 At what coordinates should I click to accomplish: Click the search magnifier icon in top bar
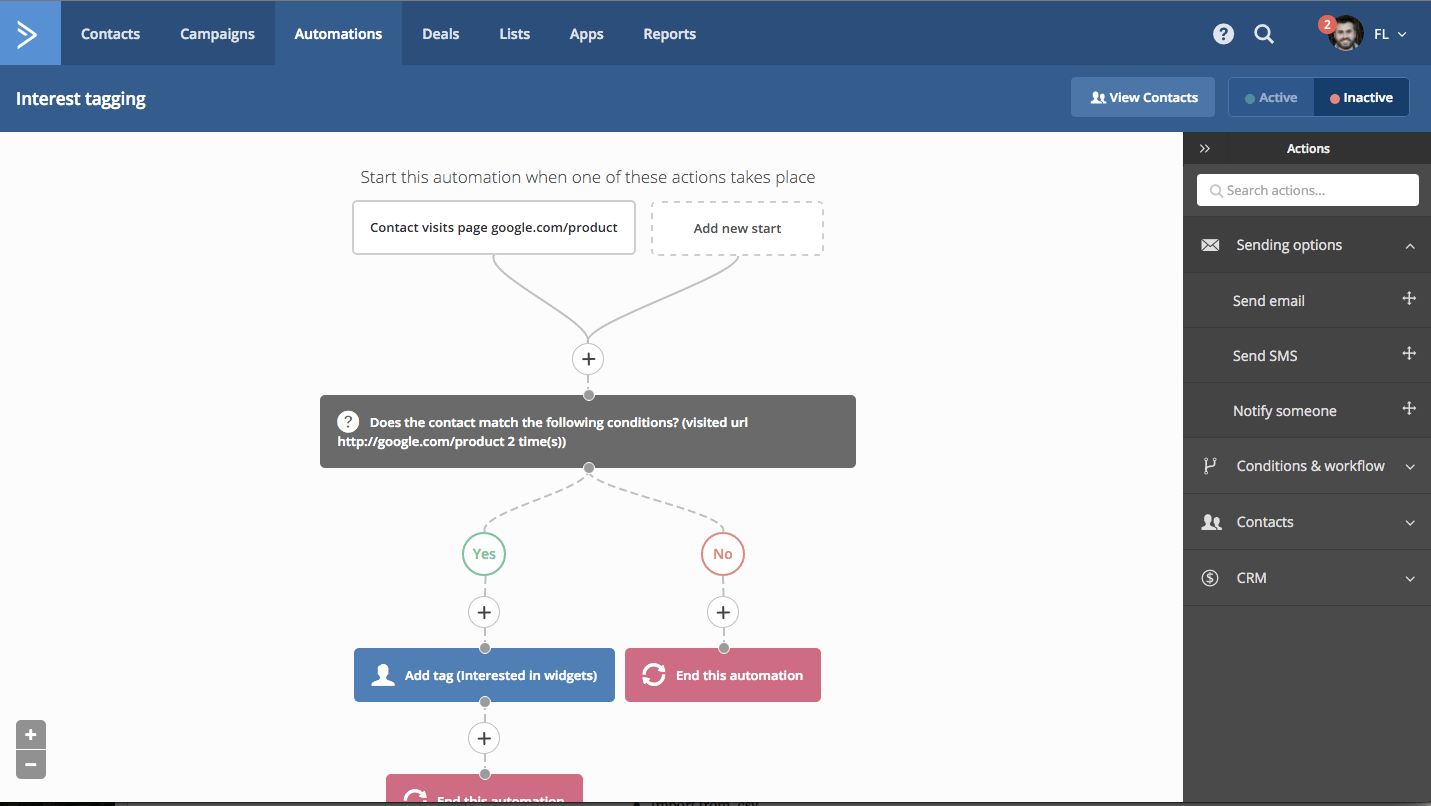1264,33
